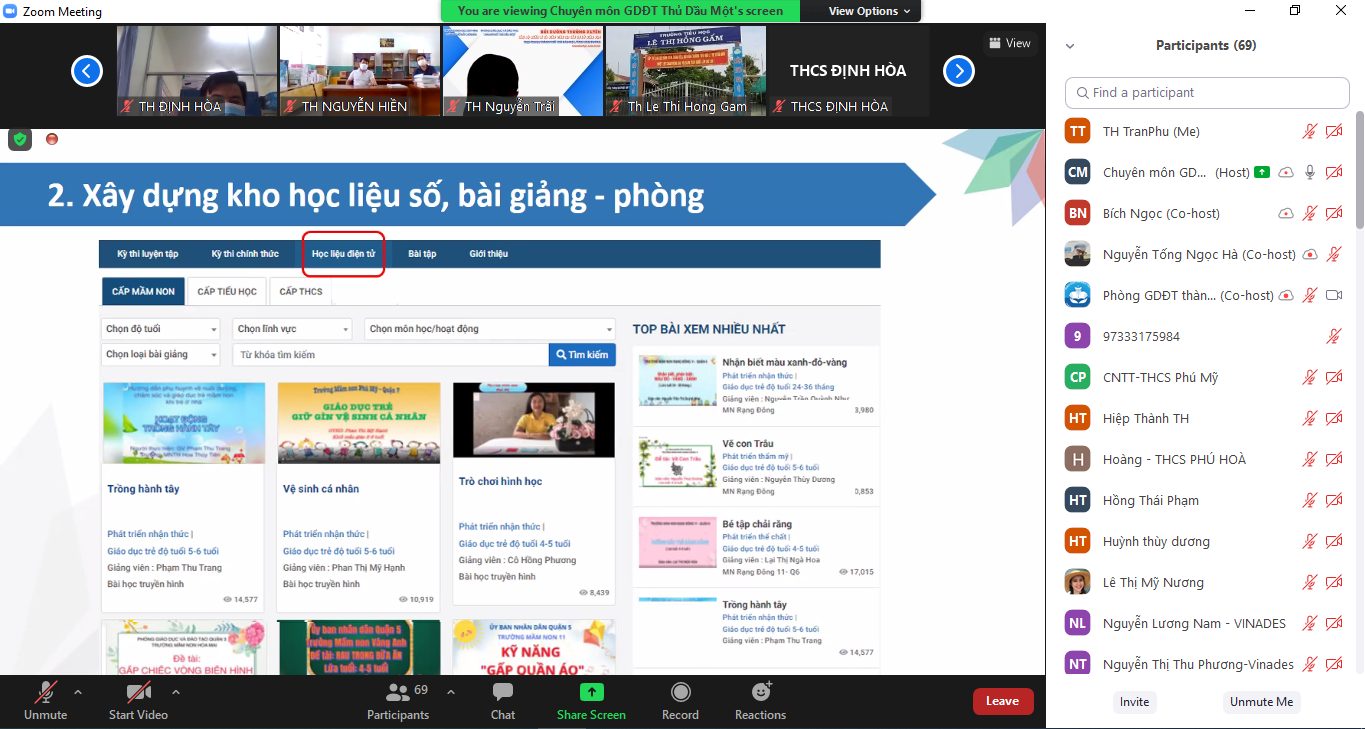The width and height of the screenshot is (1365, 729).
Task: Click the Unmute Me button
Action: [x=1262, y=702]
